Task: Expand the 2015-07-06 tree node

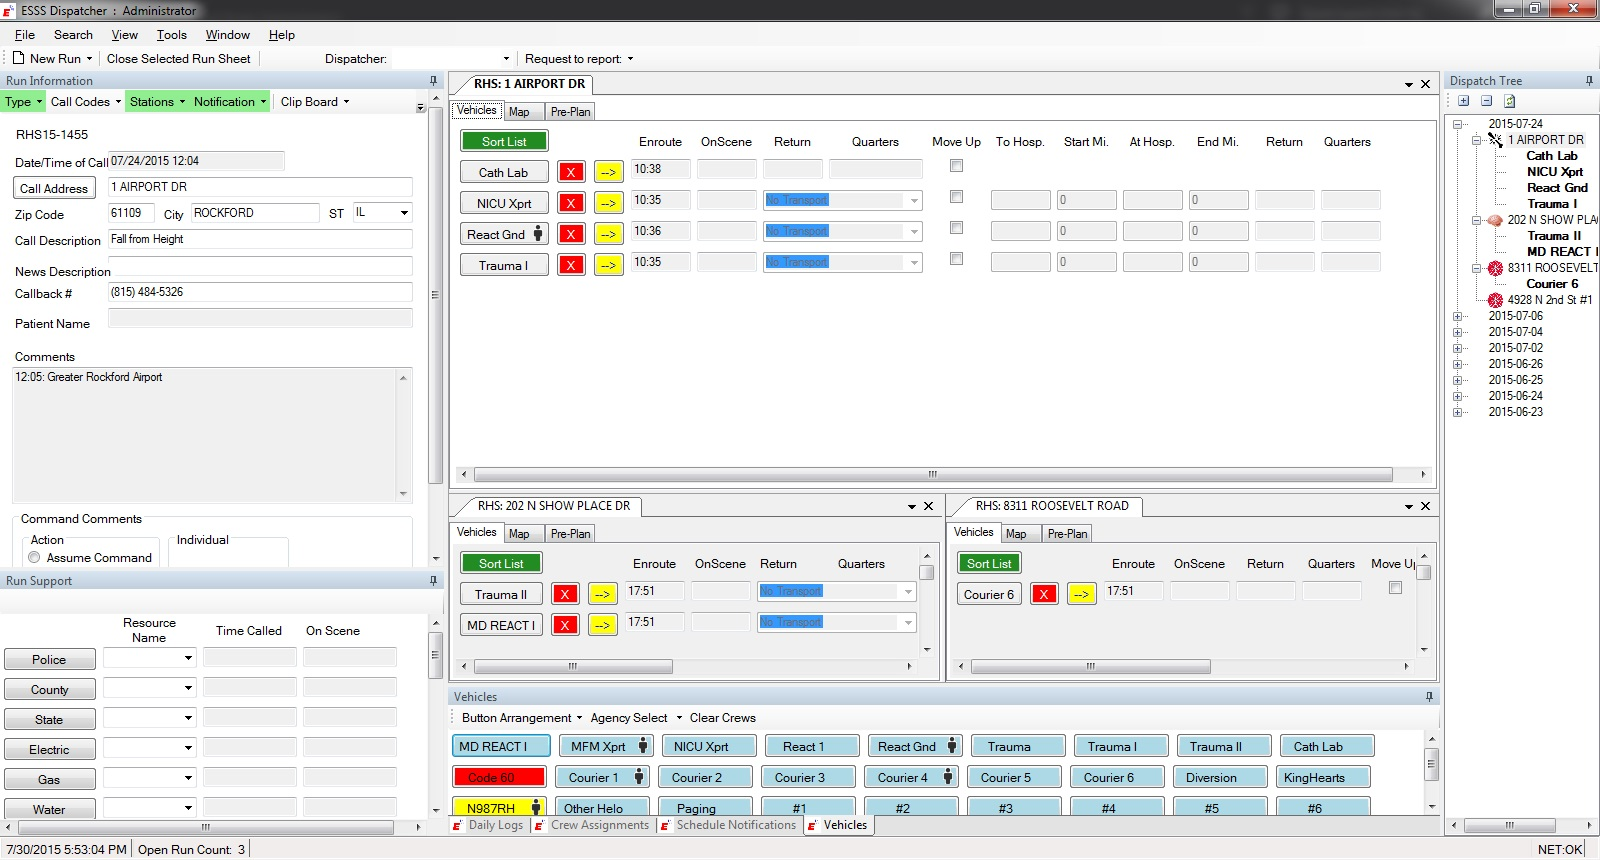Action: pyautogui.click(x=1458, y=316)
